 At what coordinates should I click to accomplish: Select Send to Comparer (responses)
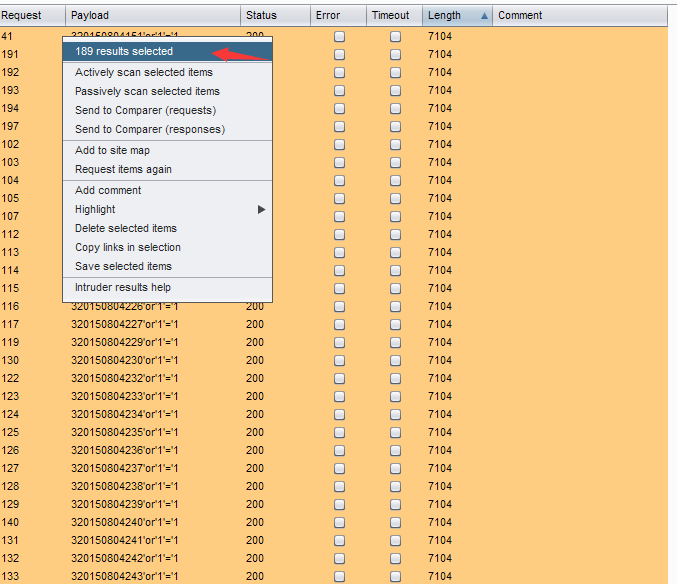pyautogui.click(x=168, y=129)
